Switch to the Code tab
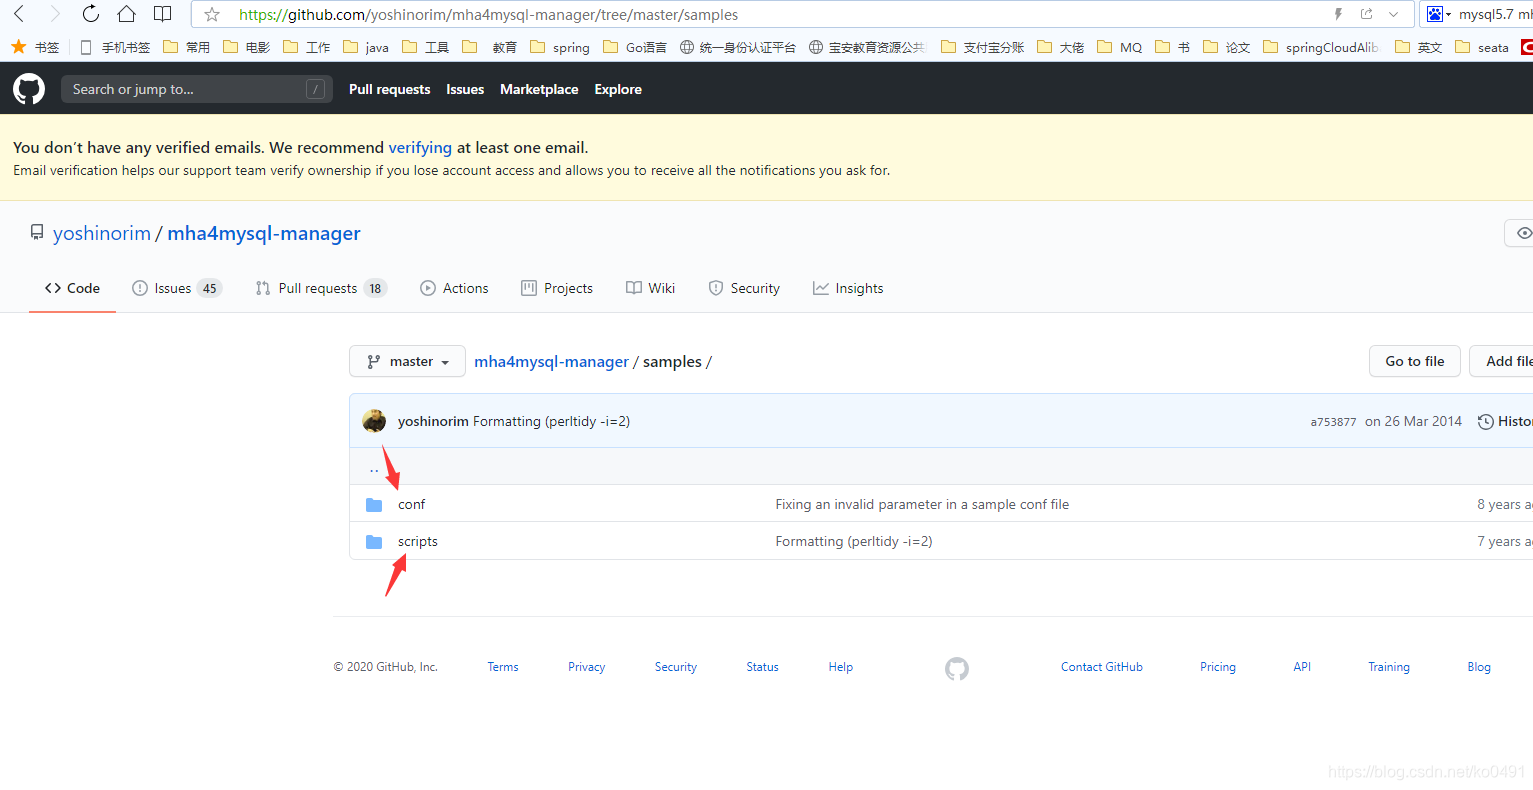Screen dimensions: 1533x790 (x=72, y=288)
